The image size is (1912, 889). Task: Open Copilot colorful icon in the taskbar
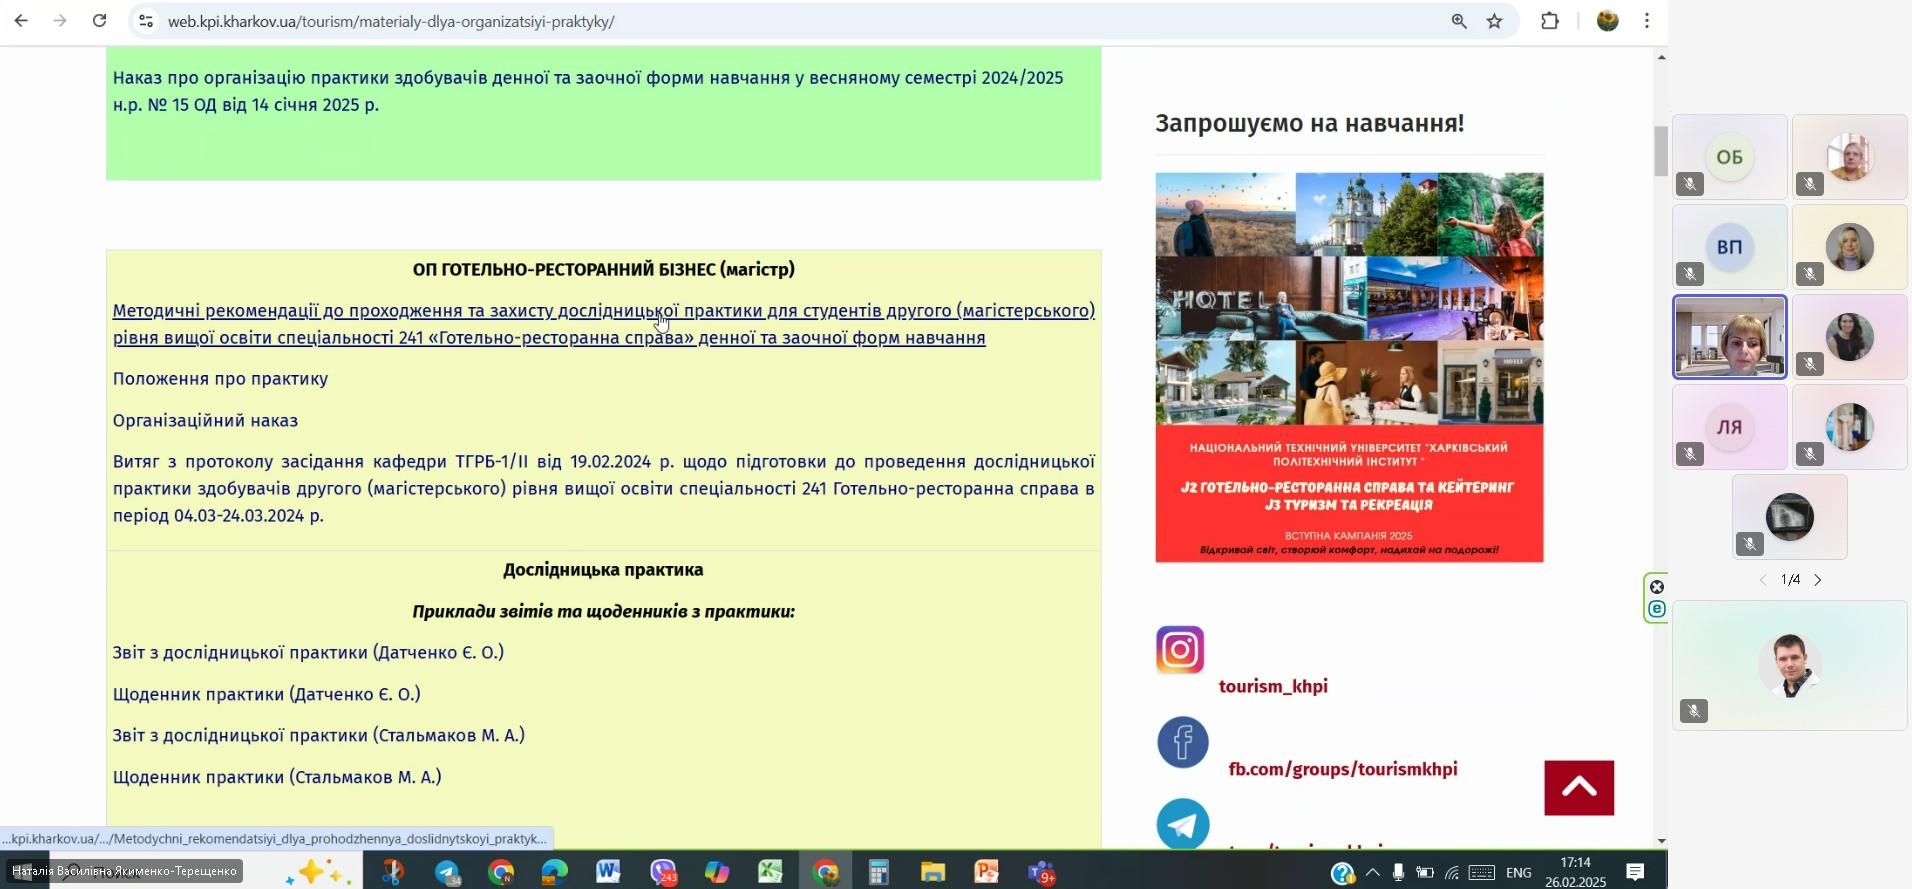[x=717, y=873]
